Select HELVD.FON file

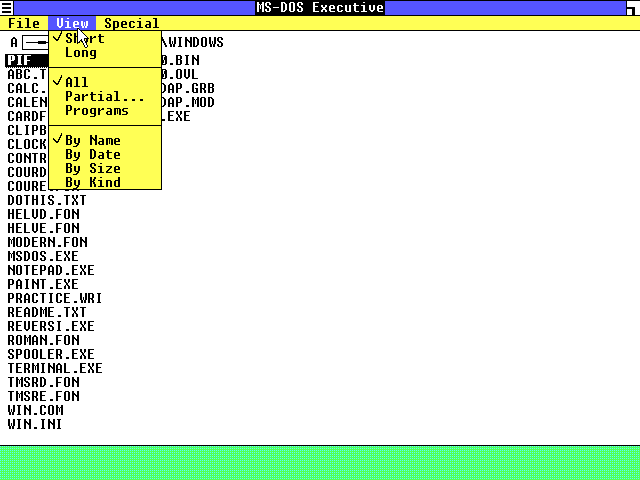(43, 214)
